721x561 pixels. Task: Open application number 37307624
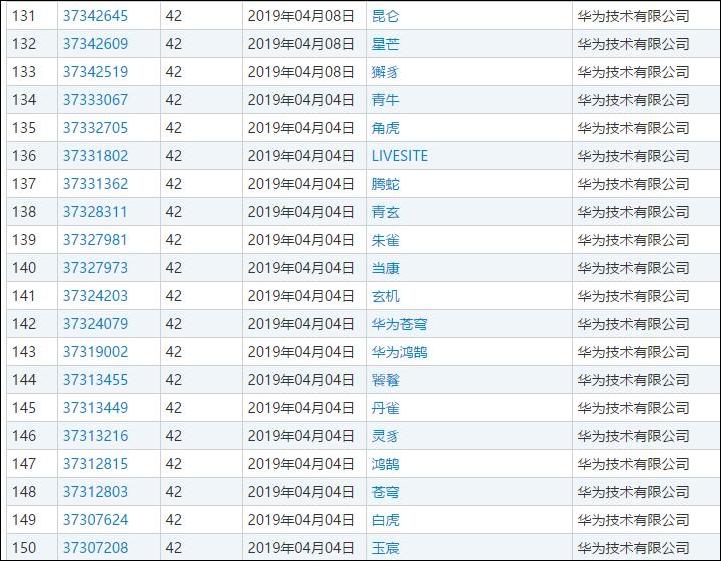(x=95, y=520)
